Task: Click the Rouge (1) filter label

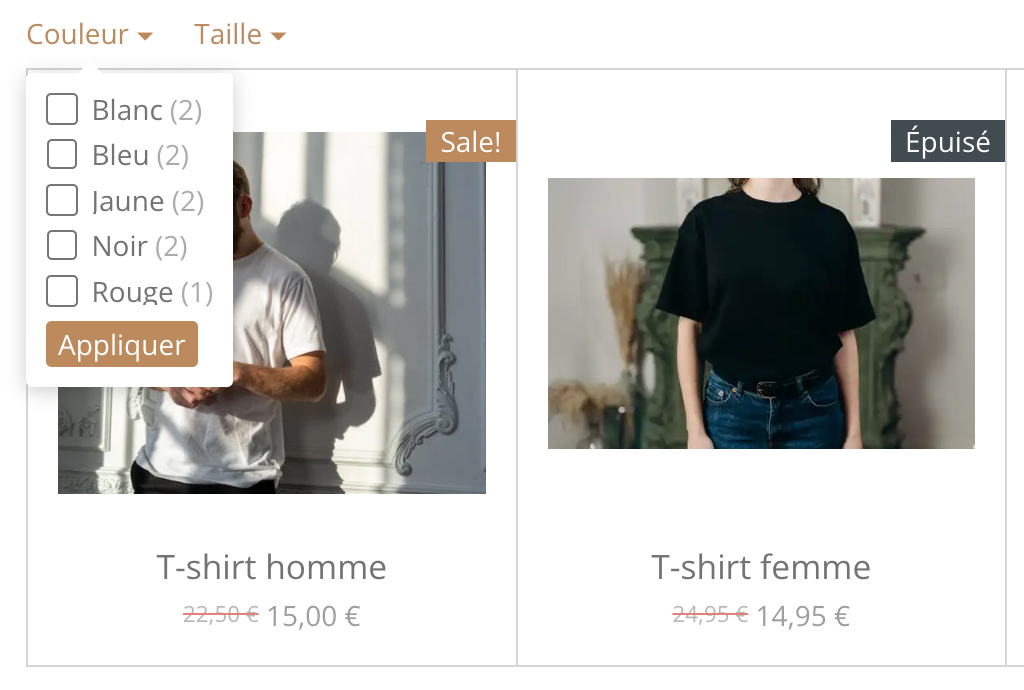Action: point(153,292)
